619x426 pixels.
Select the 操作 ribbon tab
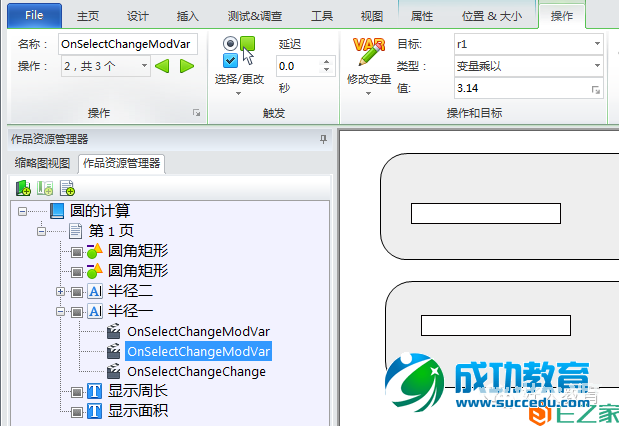click(562, 16)
